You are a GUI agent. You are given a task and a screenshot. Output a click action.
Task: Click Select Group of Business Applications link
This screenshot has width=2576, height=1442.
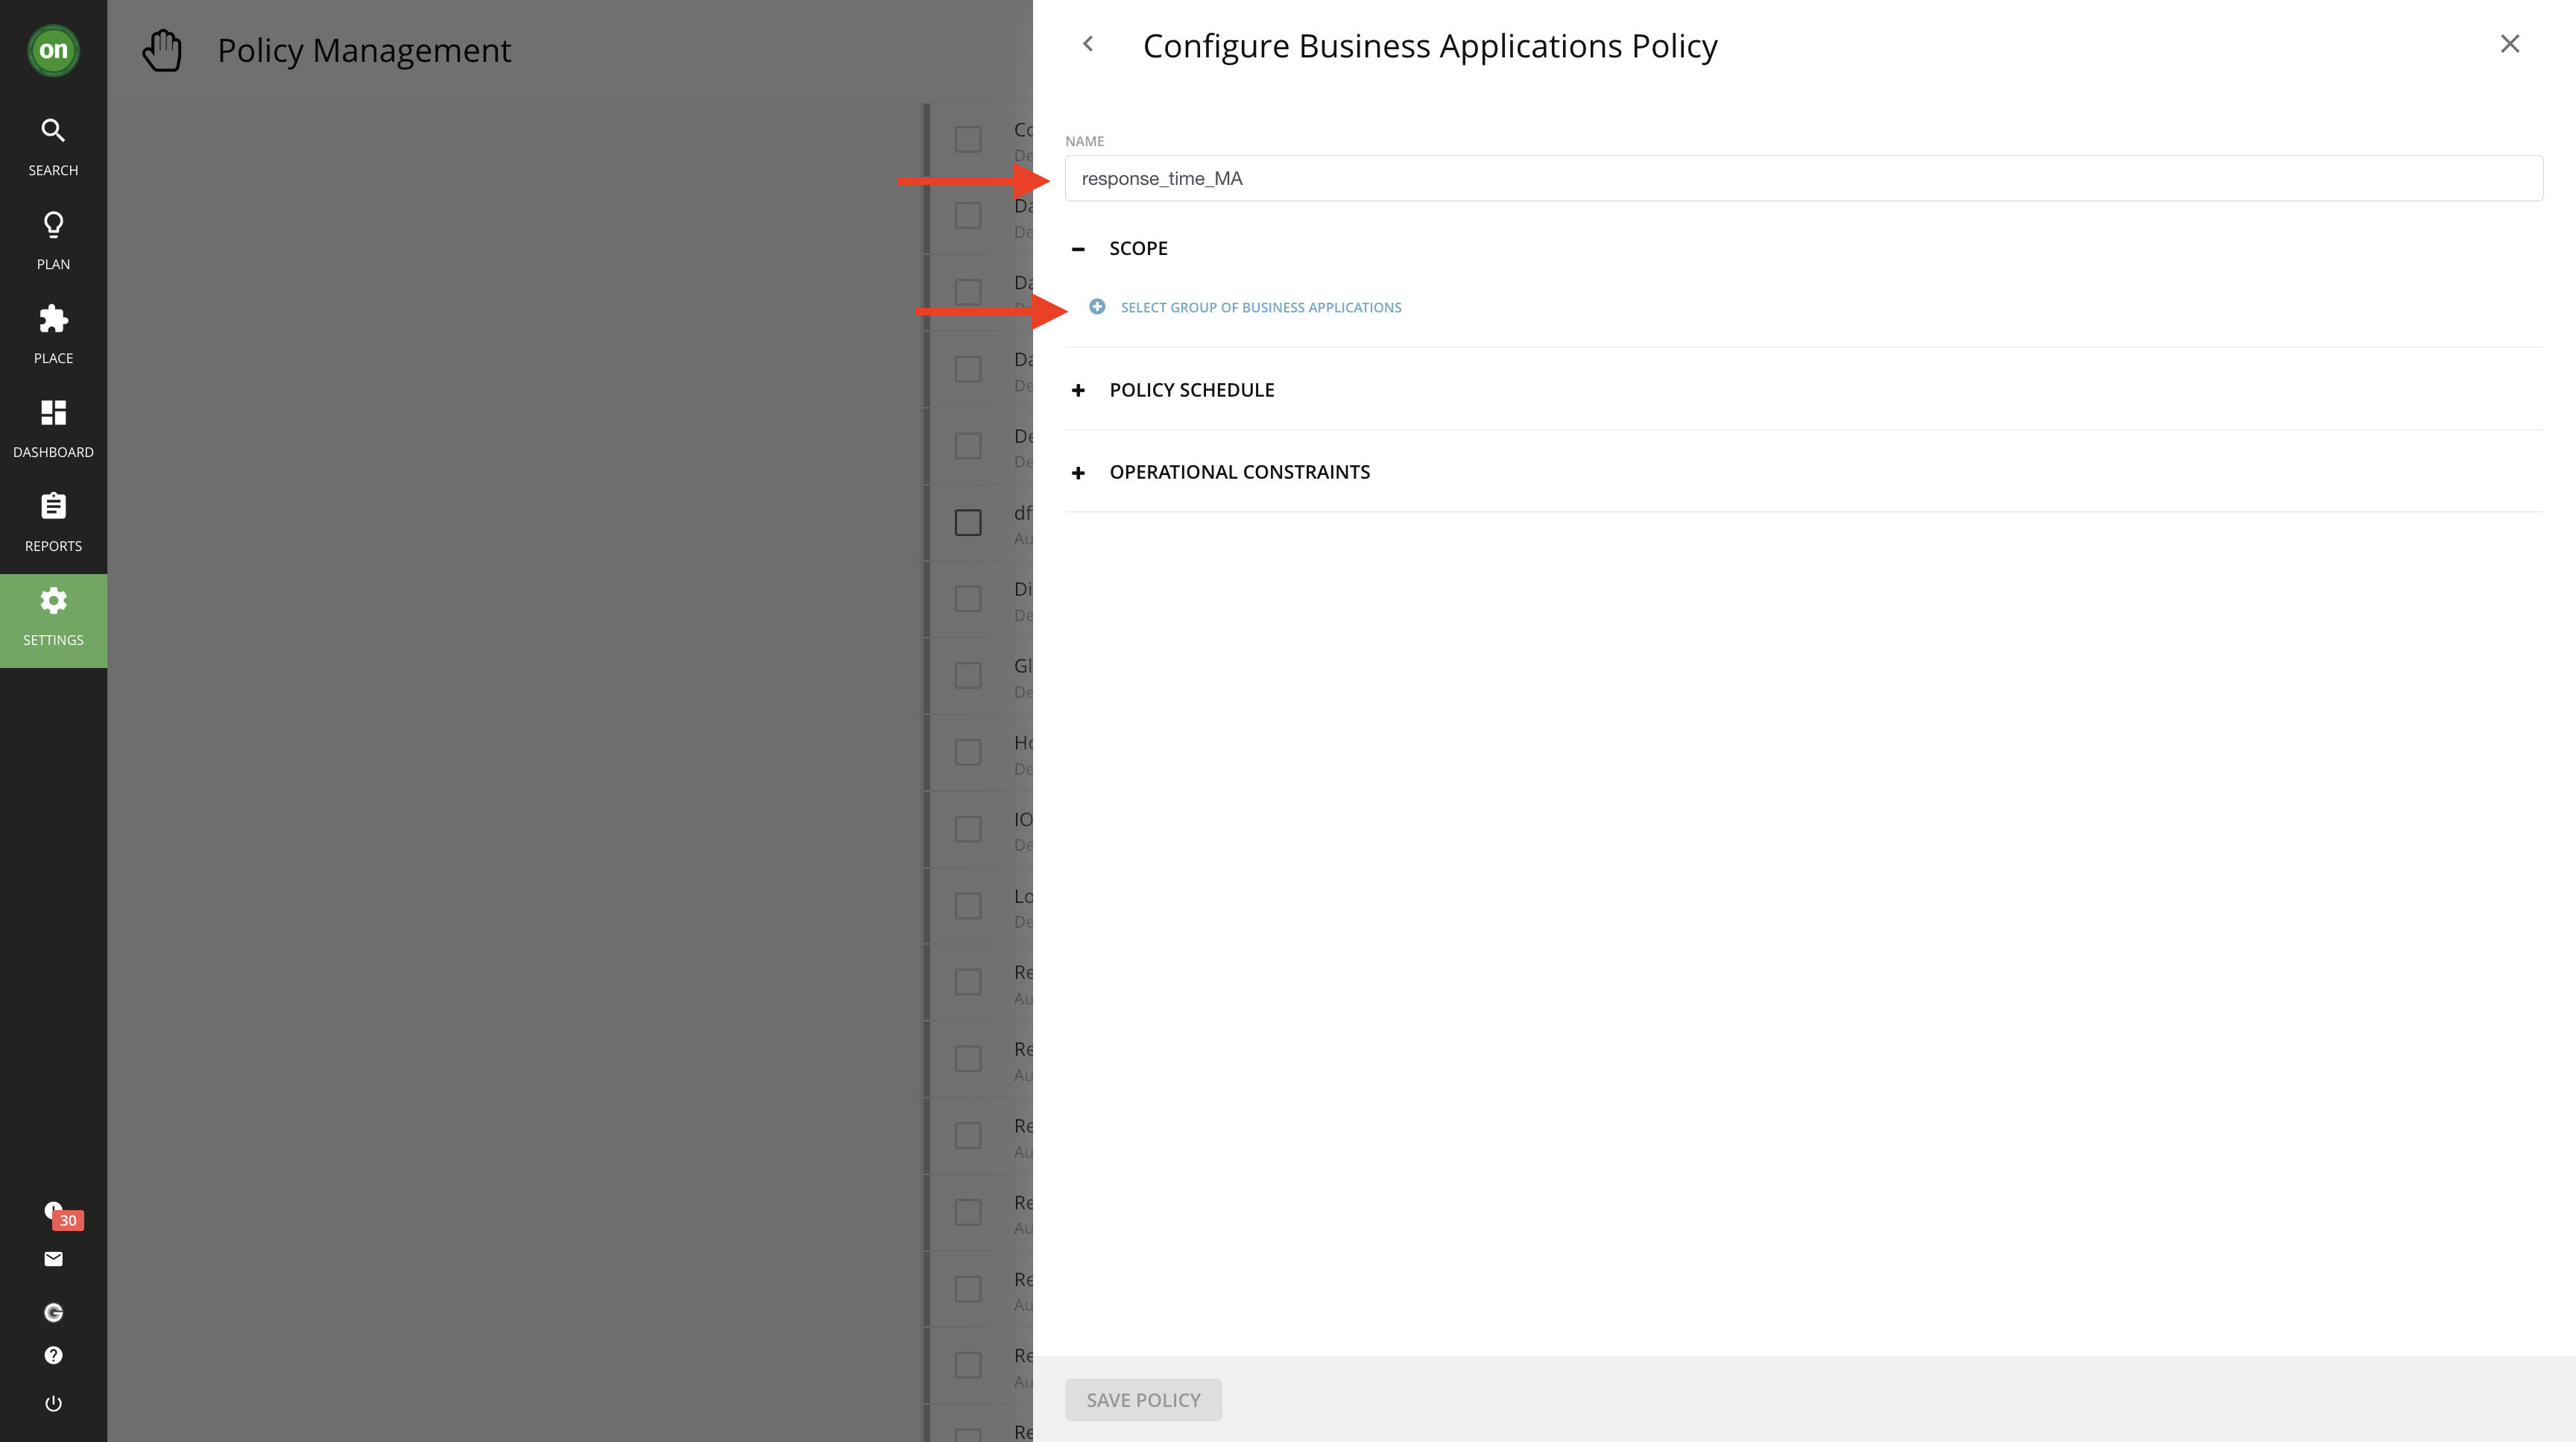click(x=1260, y=307)
